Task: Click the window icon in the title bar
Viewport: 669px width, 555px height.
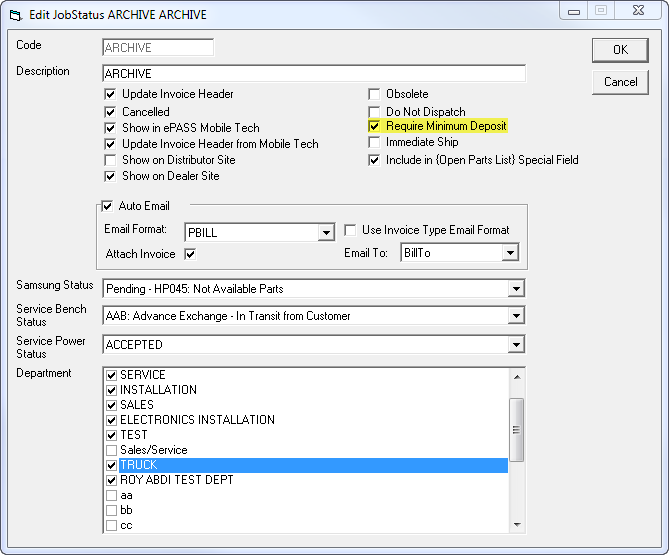Action: click(x=15, y=15)
